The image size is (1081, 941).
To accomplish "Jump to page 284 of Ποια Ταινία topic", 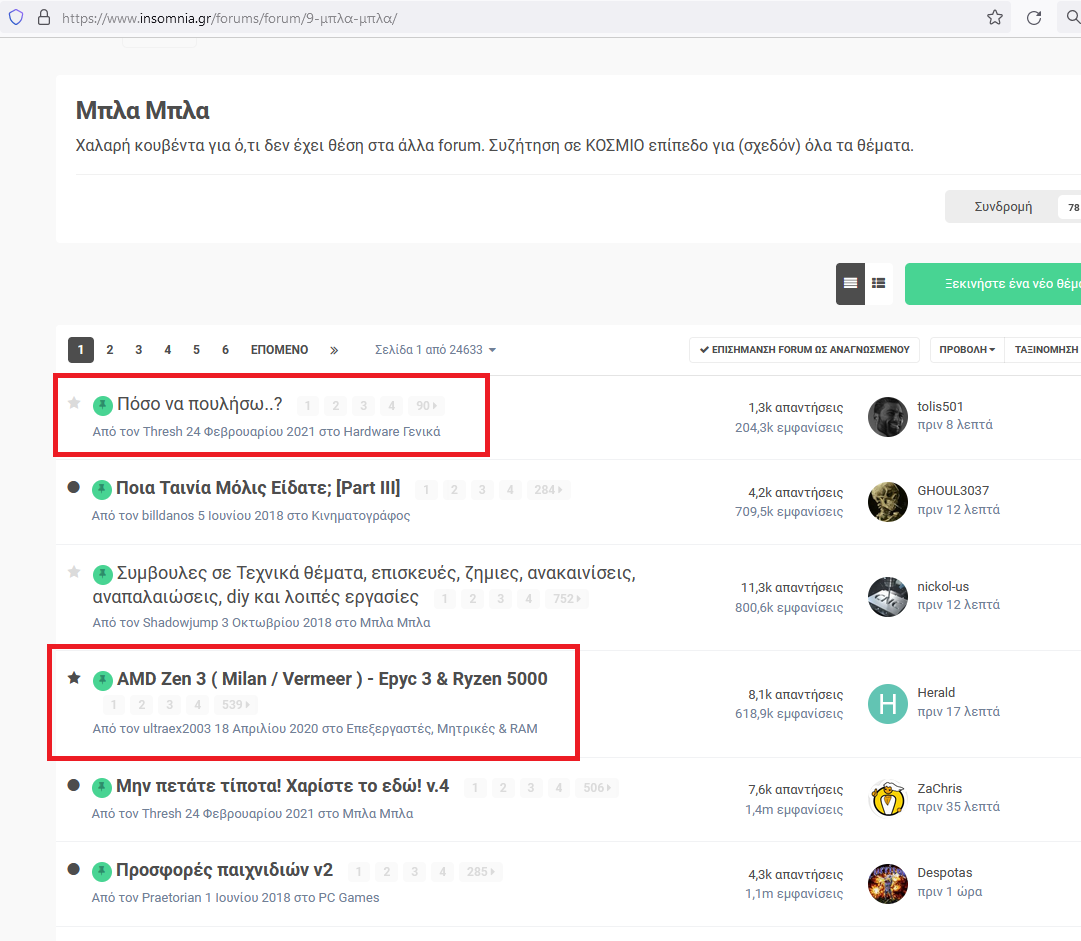I will point(548,489).
